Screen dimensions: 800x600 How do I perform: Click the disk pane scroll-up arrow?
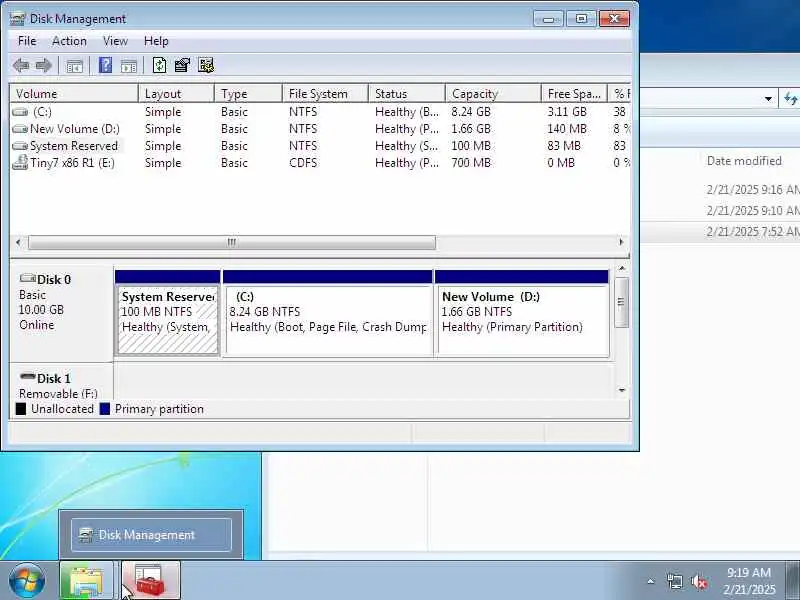click(622, 268)
